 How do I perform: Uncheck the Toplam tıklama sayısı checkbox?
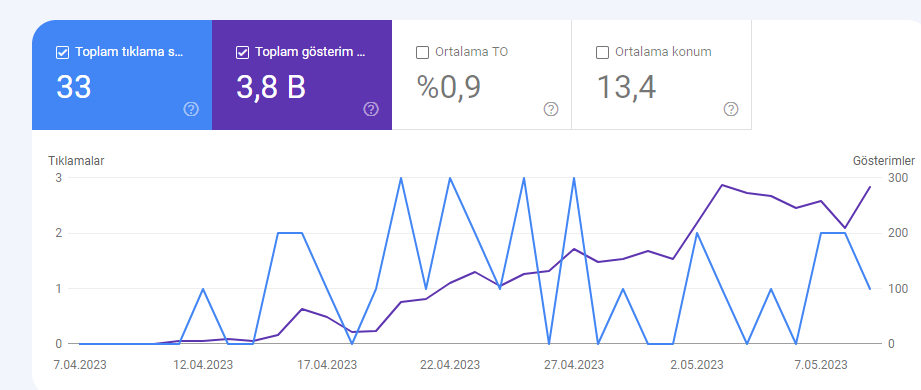[62, 53]
